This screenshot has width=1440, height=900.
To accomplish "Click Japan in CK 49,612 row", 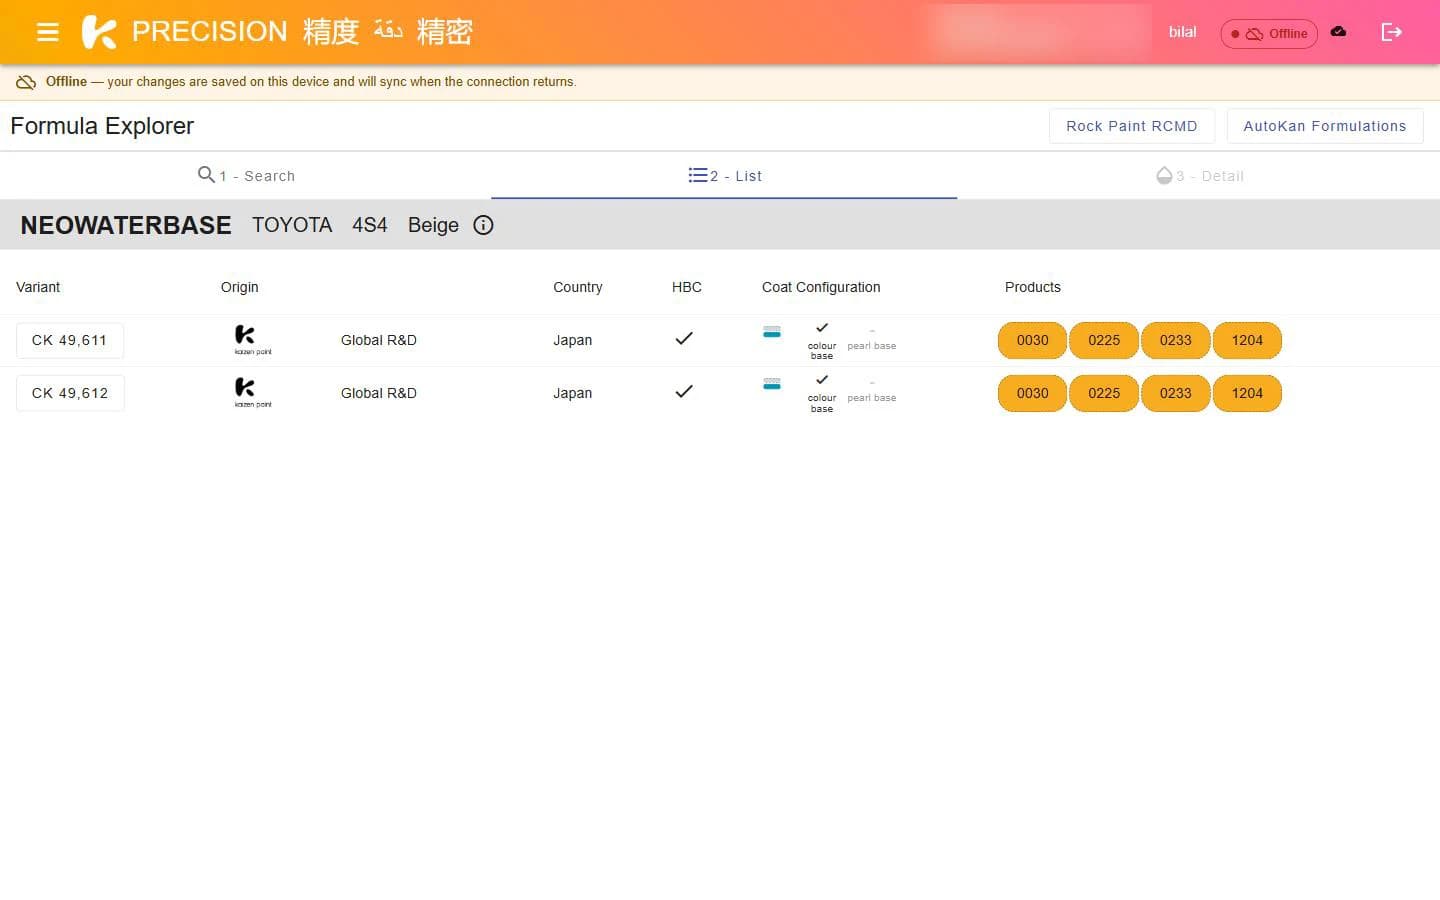I will (x=573, y=393).
